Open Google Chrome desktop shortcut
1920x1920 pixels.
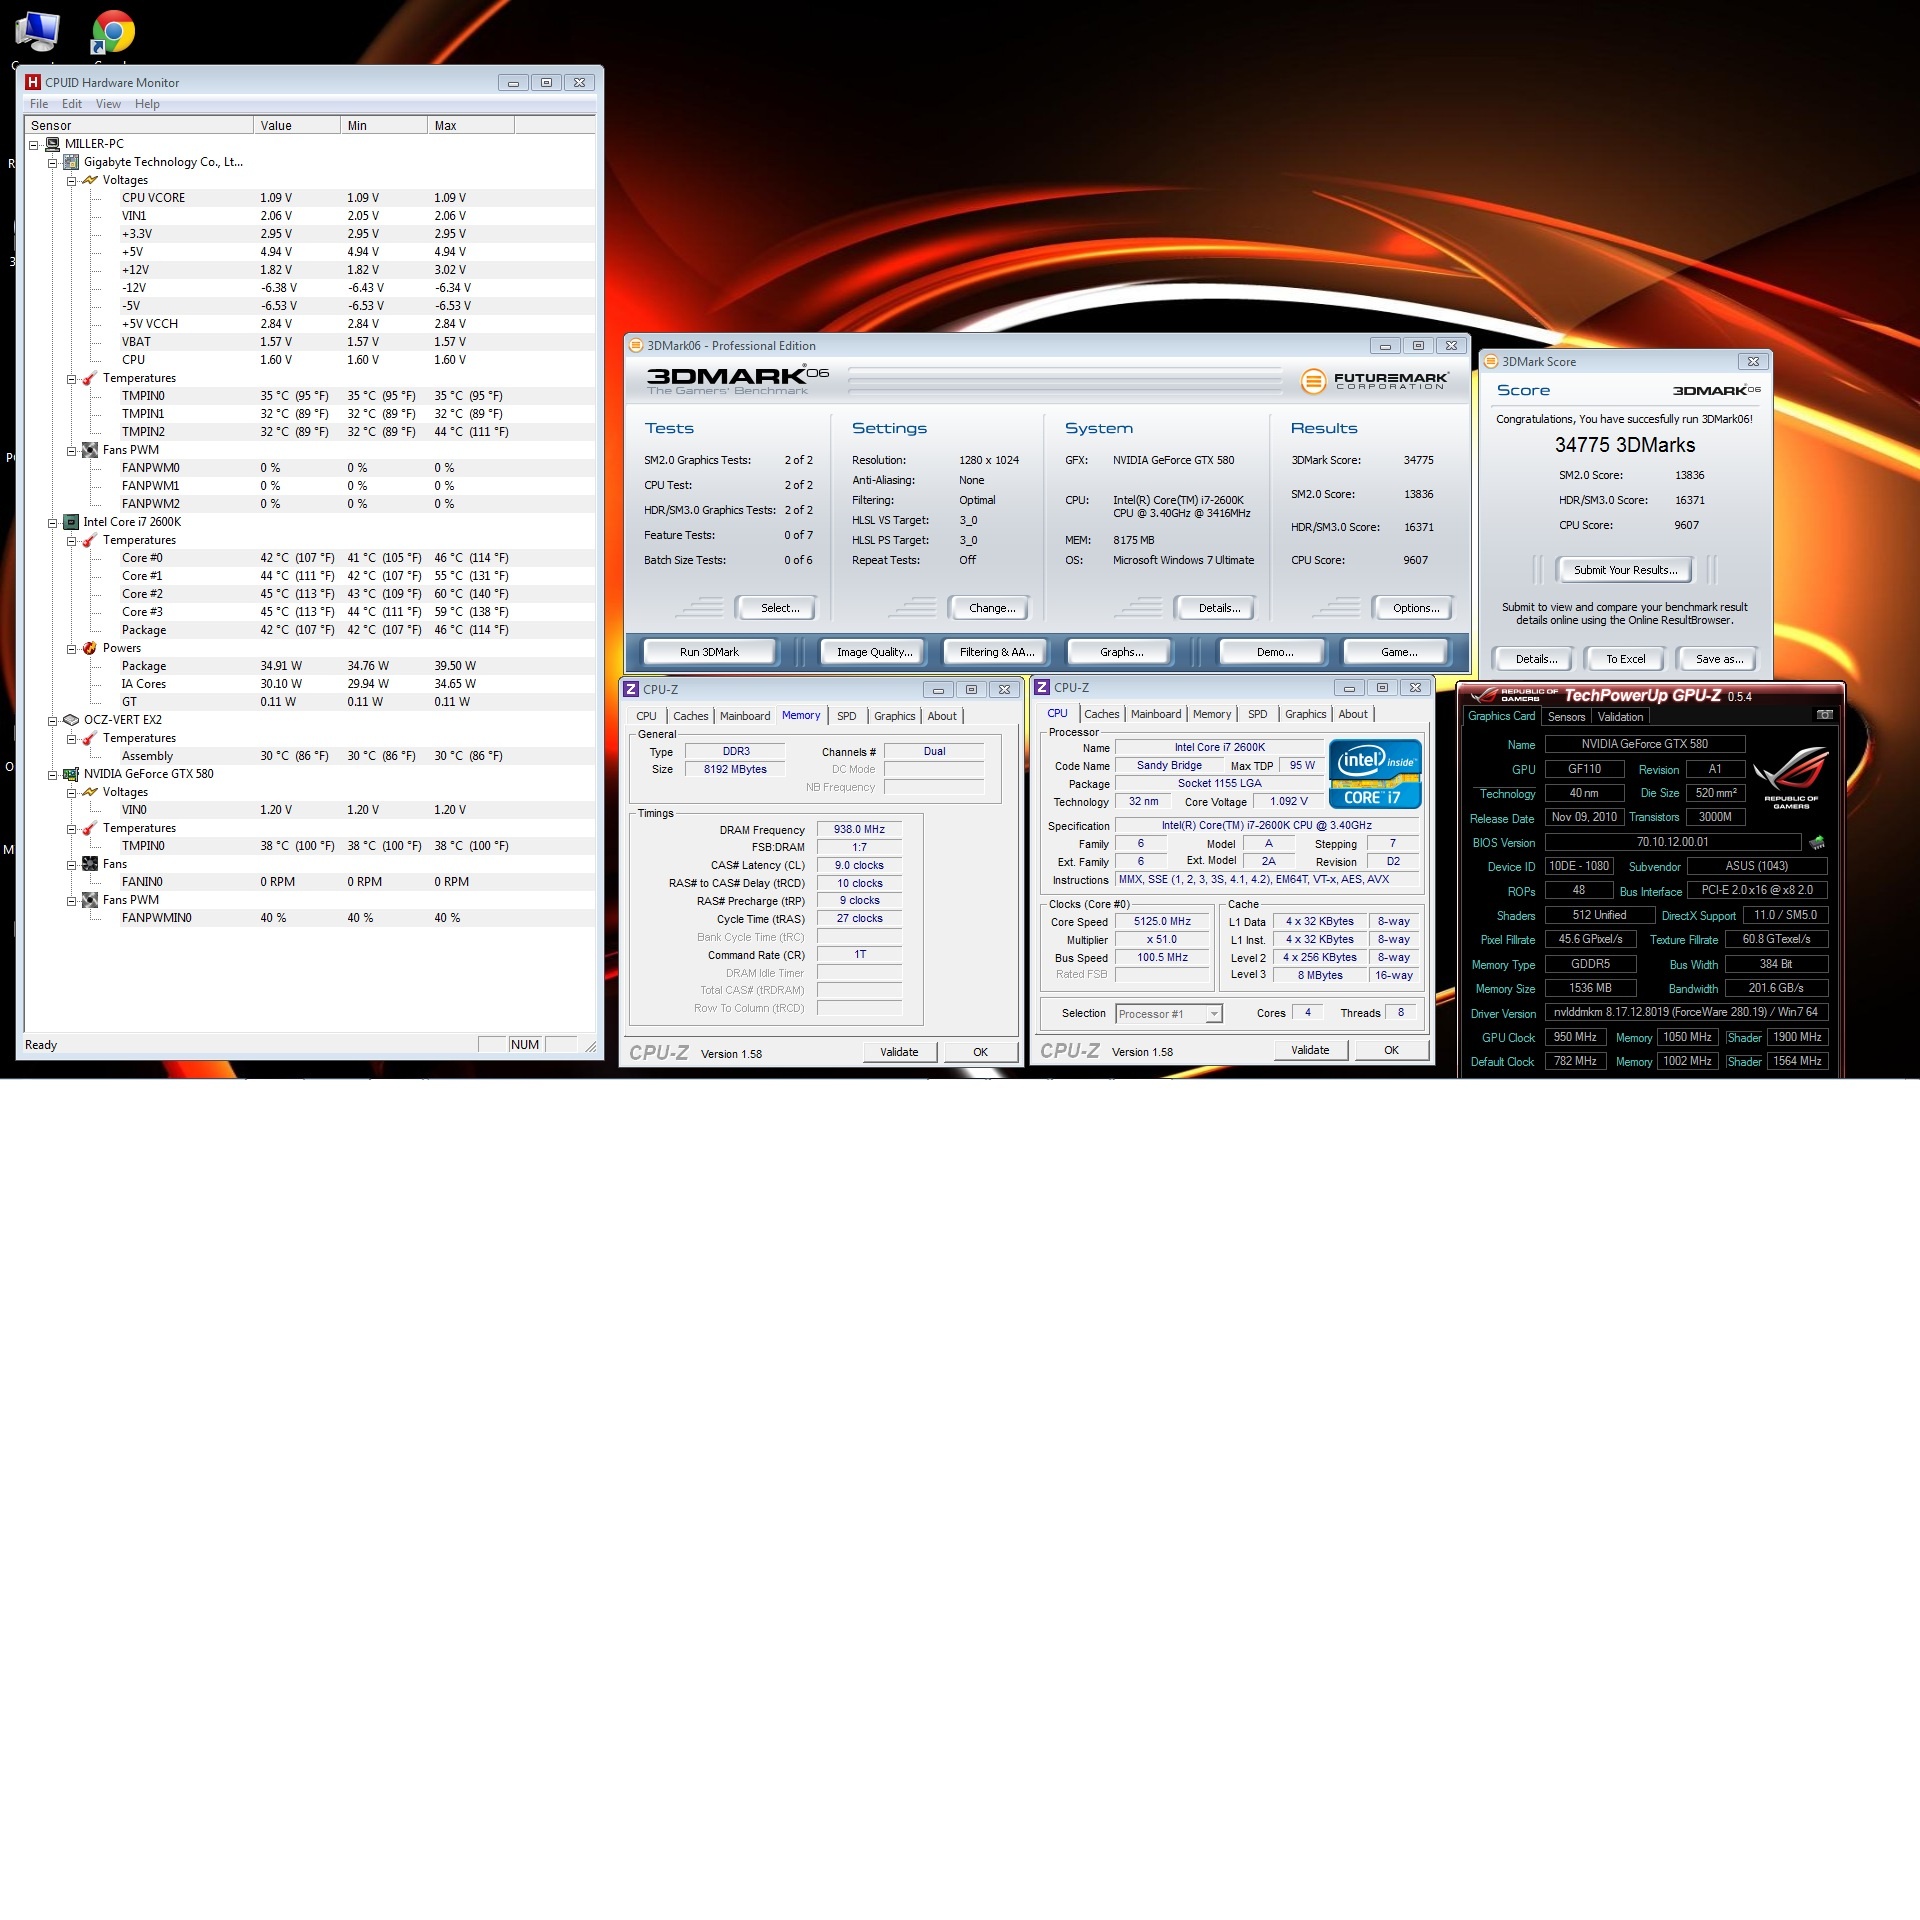[113, 33]
